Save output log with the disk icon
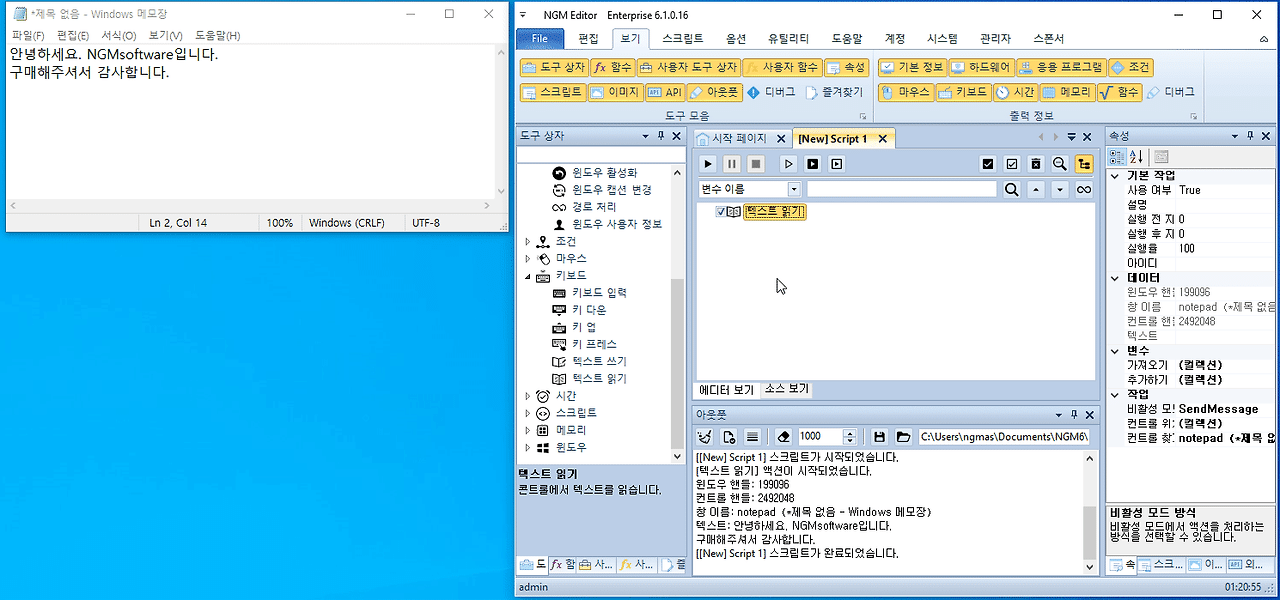The height and width of the screenshot is (600, 1280). coord(879,436)
